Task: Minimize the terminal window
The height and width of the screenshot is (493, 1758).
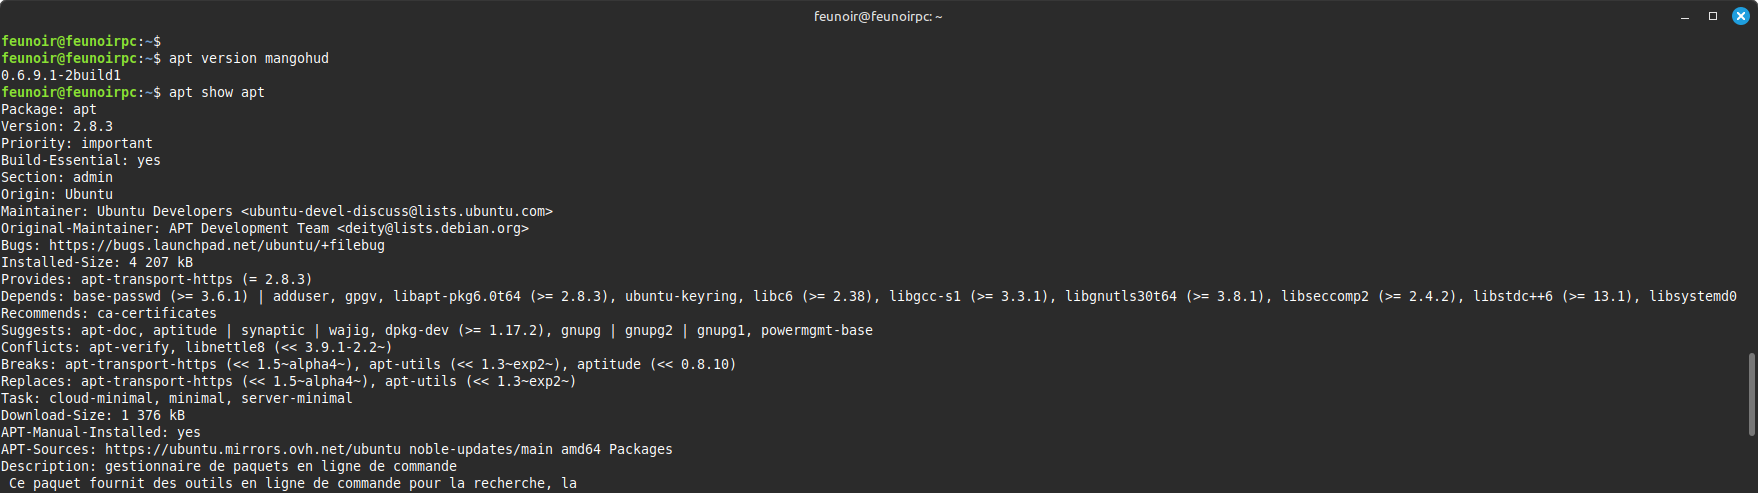Action: [x=1685, y=16]
